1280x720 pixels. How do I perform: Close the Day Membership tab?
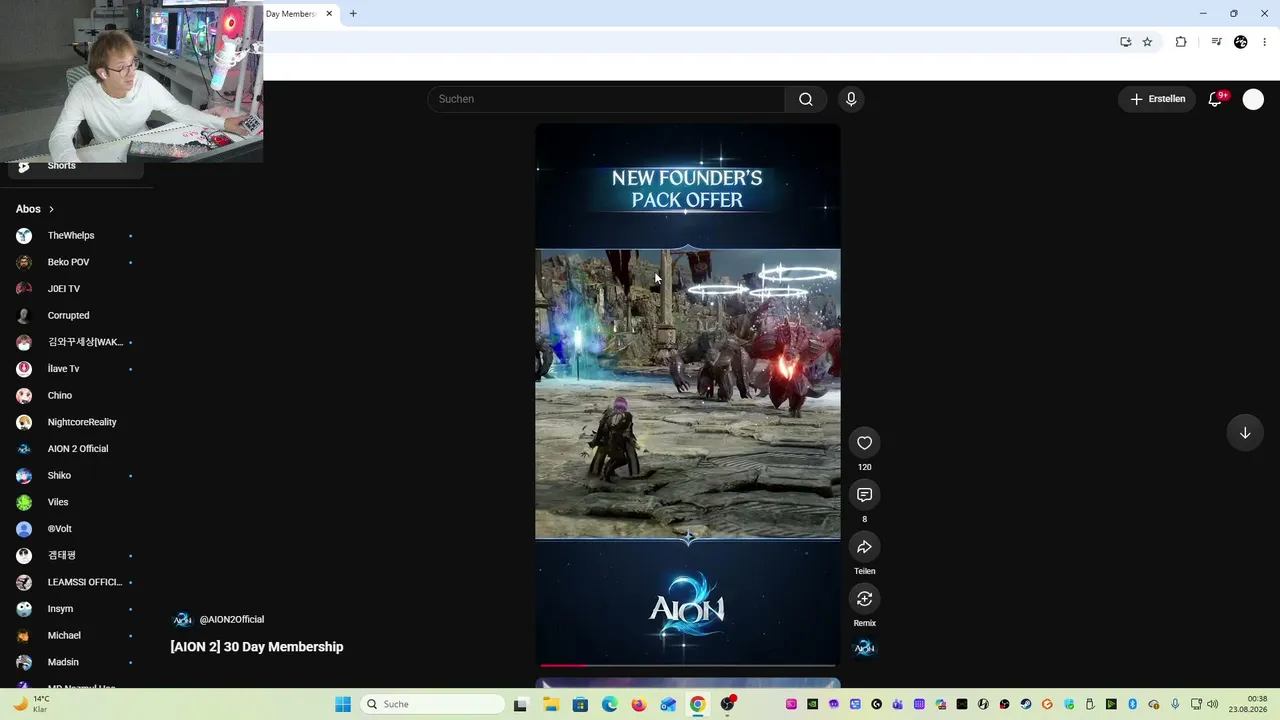329,14
